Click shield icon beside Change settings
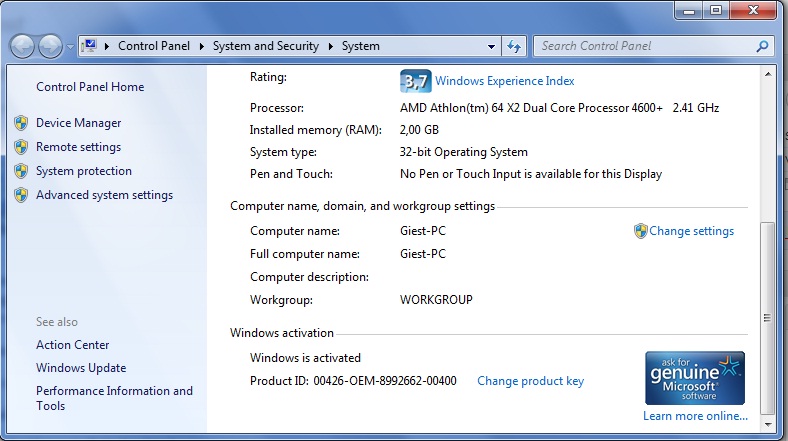Image resolution: width=788 pixels, height=441 pixels. [x=640, y=231]
